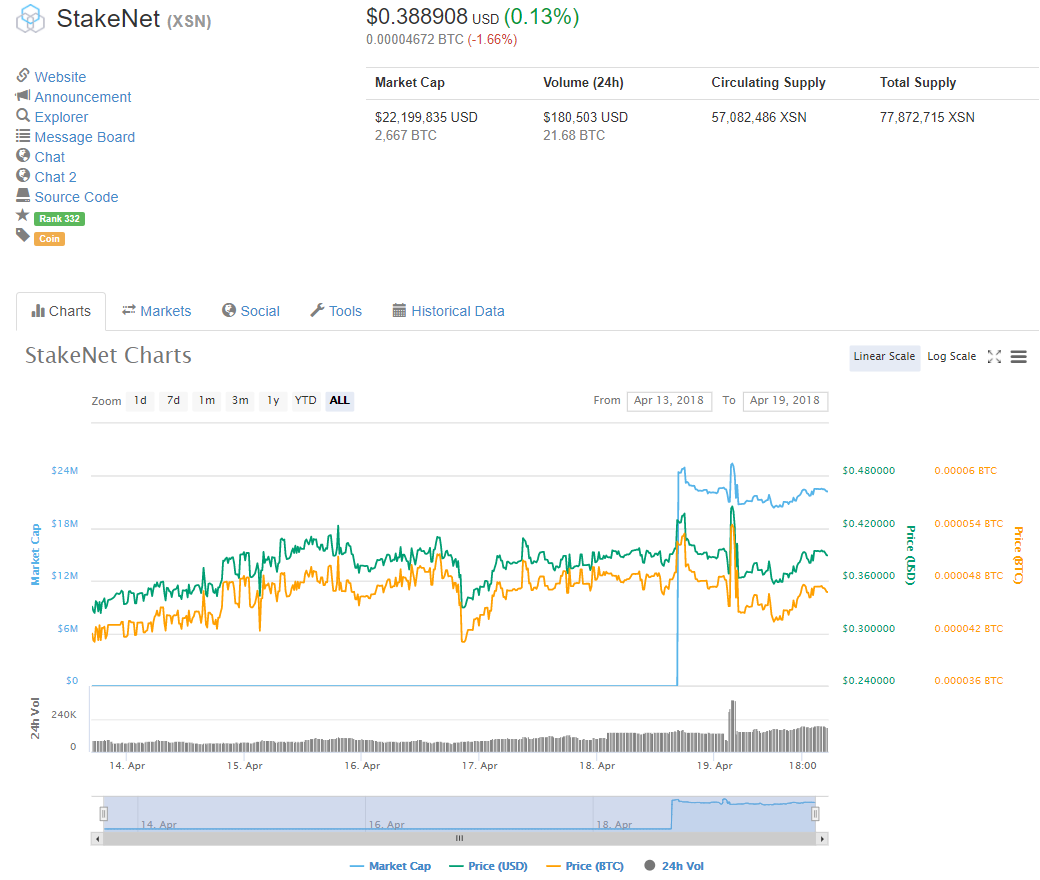Click the bar chart icon on Charts tab
The image size is (1040, 880).
[x=38, y=310]
